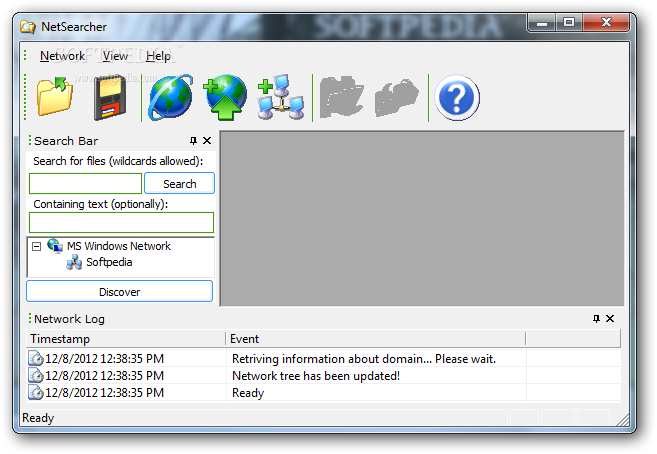The width and height of the screenshot is (657, 454).
Task: Pin the Search Bar panel
Action: pos(193,141)
